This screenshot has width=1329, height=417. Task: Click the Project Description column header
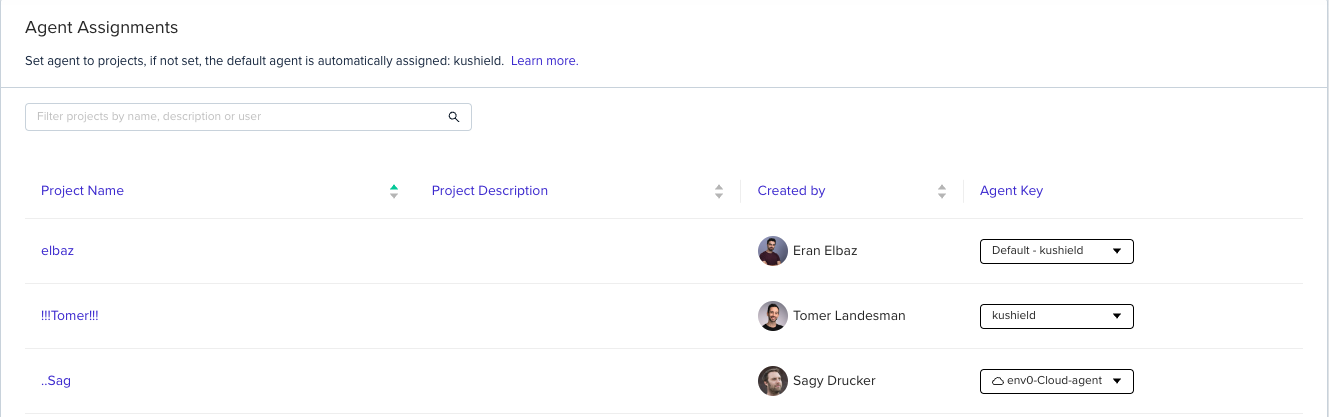pyautogui.click(x=489, y=191)
